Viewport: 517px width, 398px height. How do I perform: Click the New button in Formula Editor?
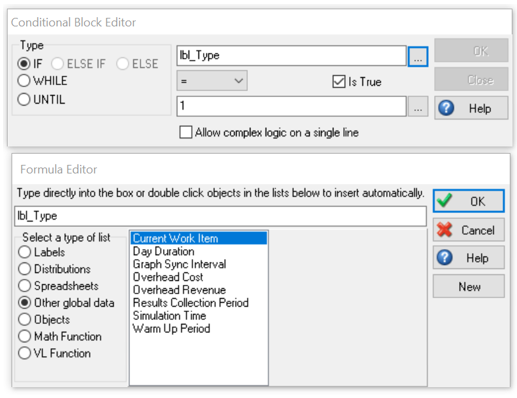pyautogui.click(x=469, y=286)
